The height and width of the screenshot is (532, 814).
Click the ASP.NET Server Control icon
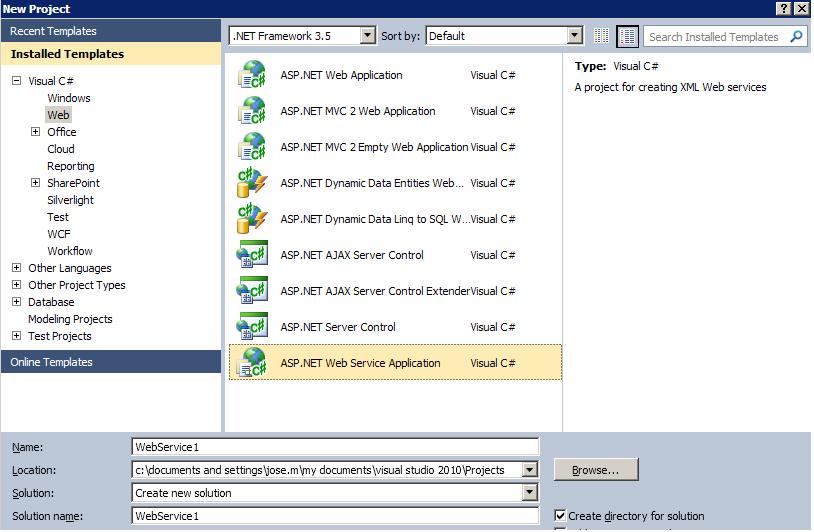click(x=252, y=327)
